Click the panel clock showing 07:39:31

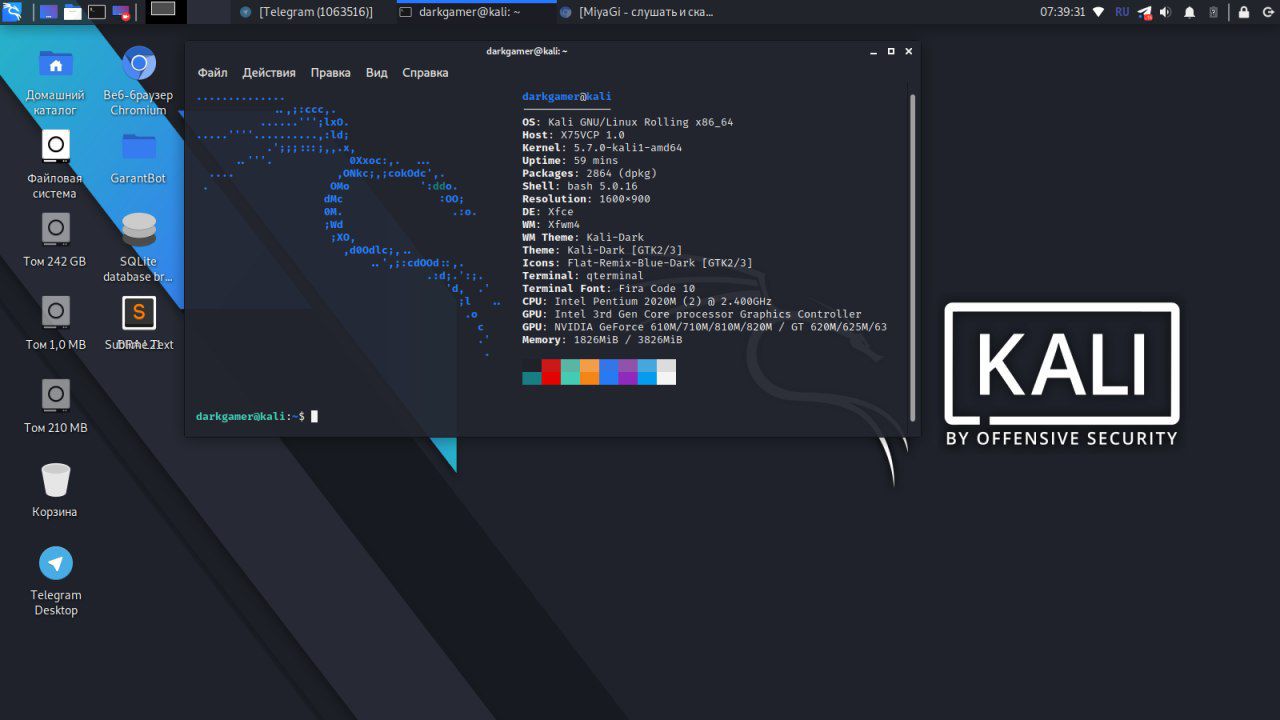[1062, 12]
